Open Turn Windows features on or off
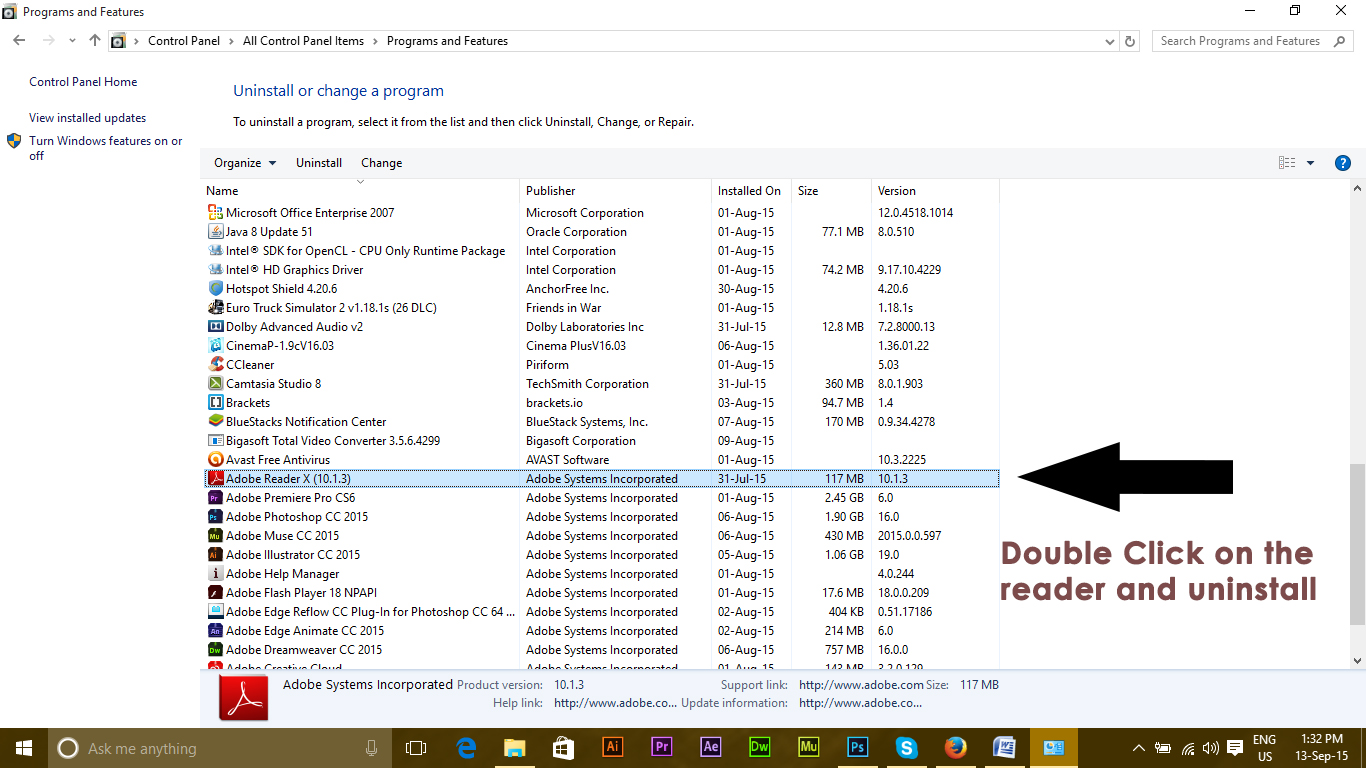 point(105,148)
